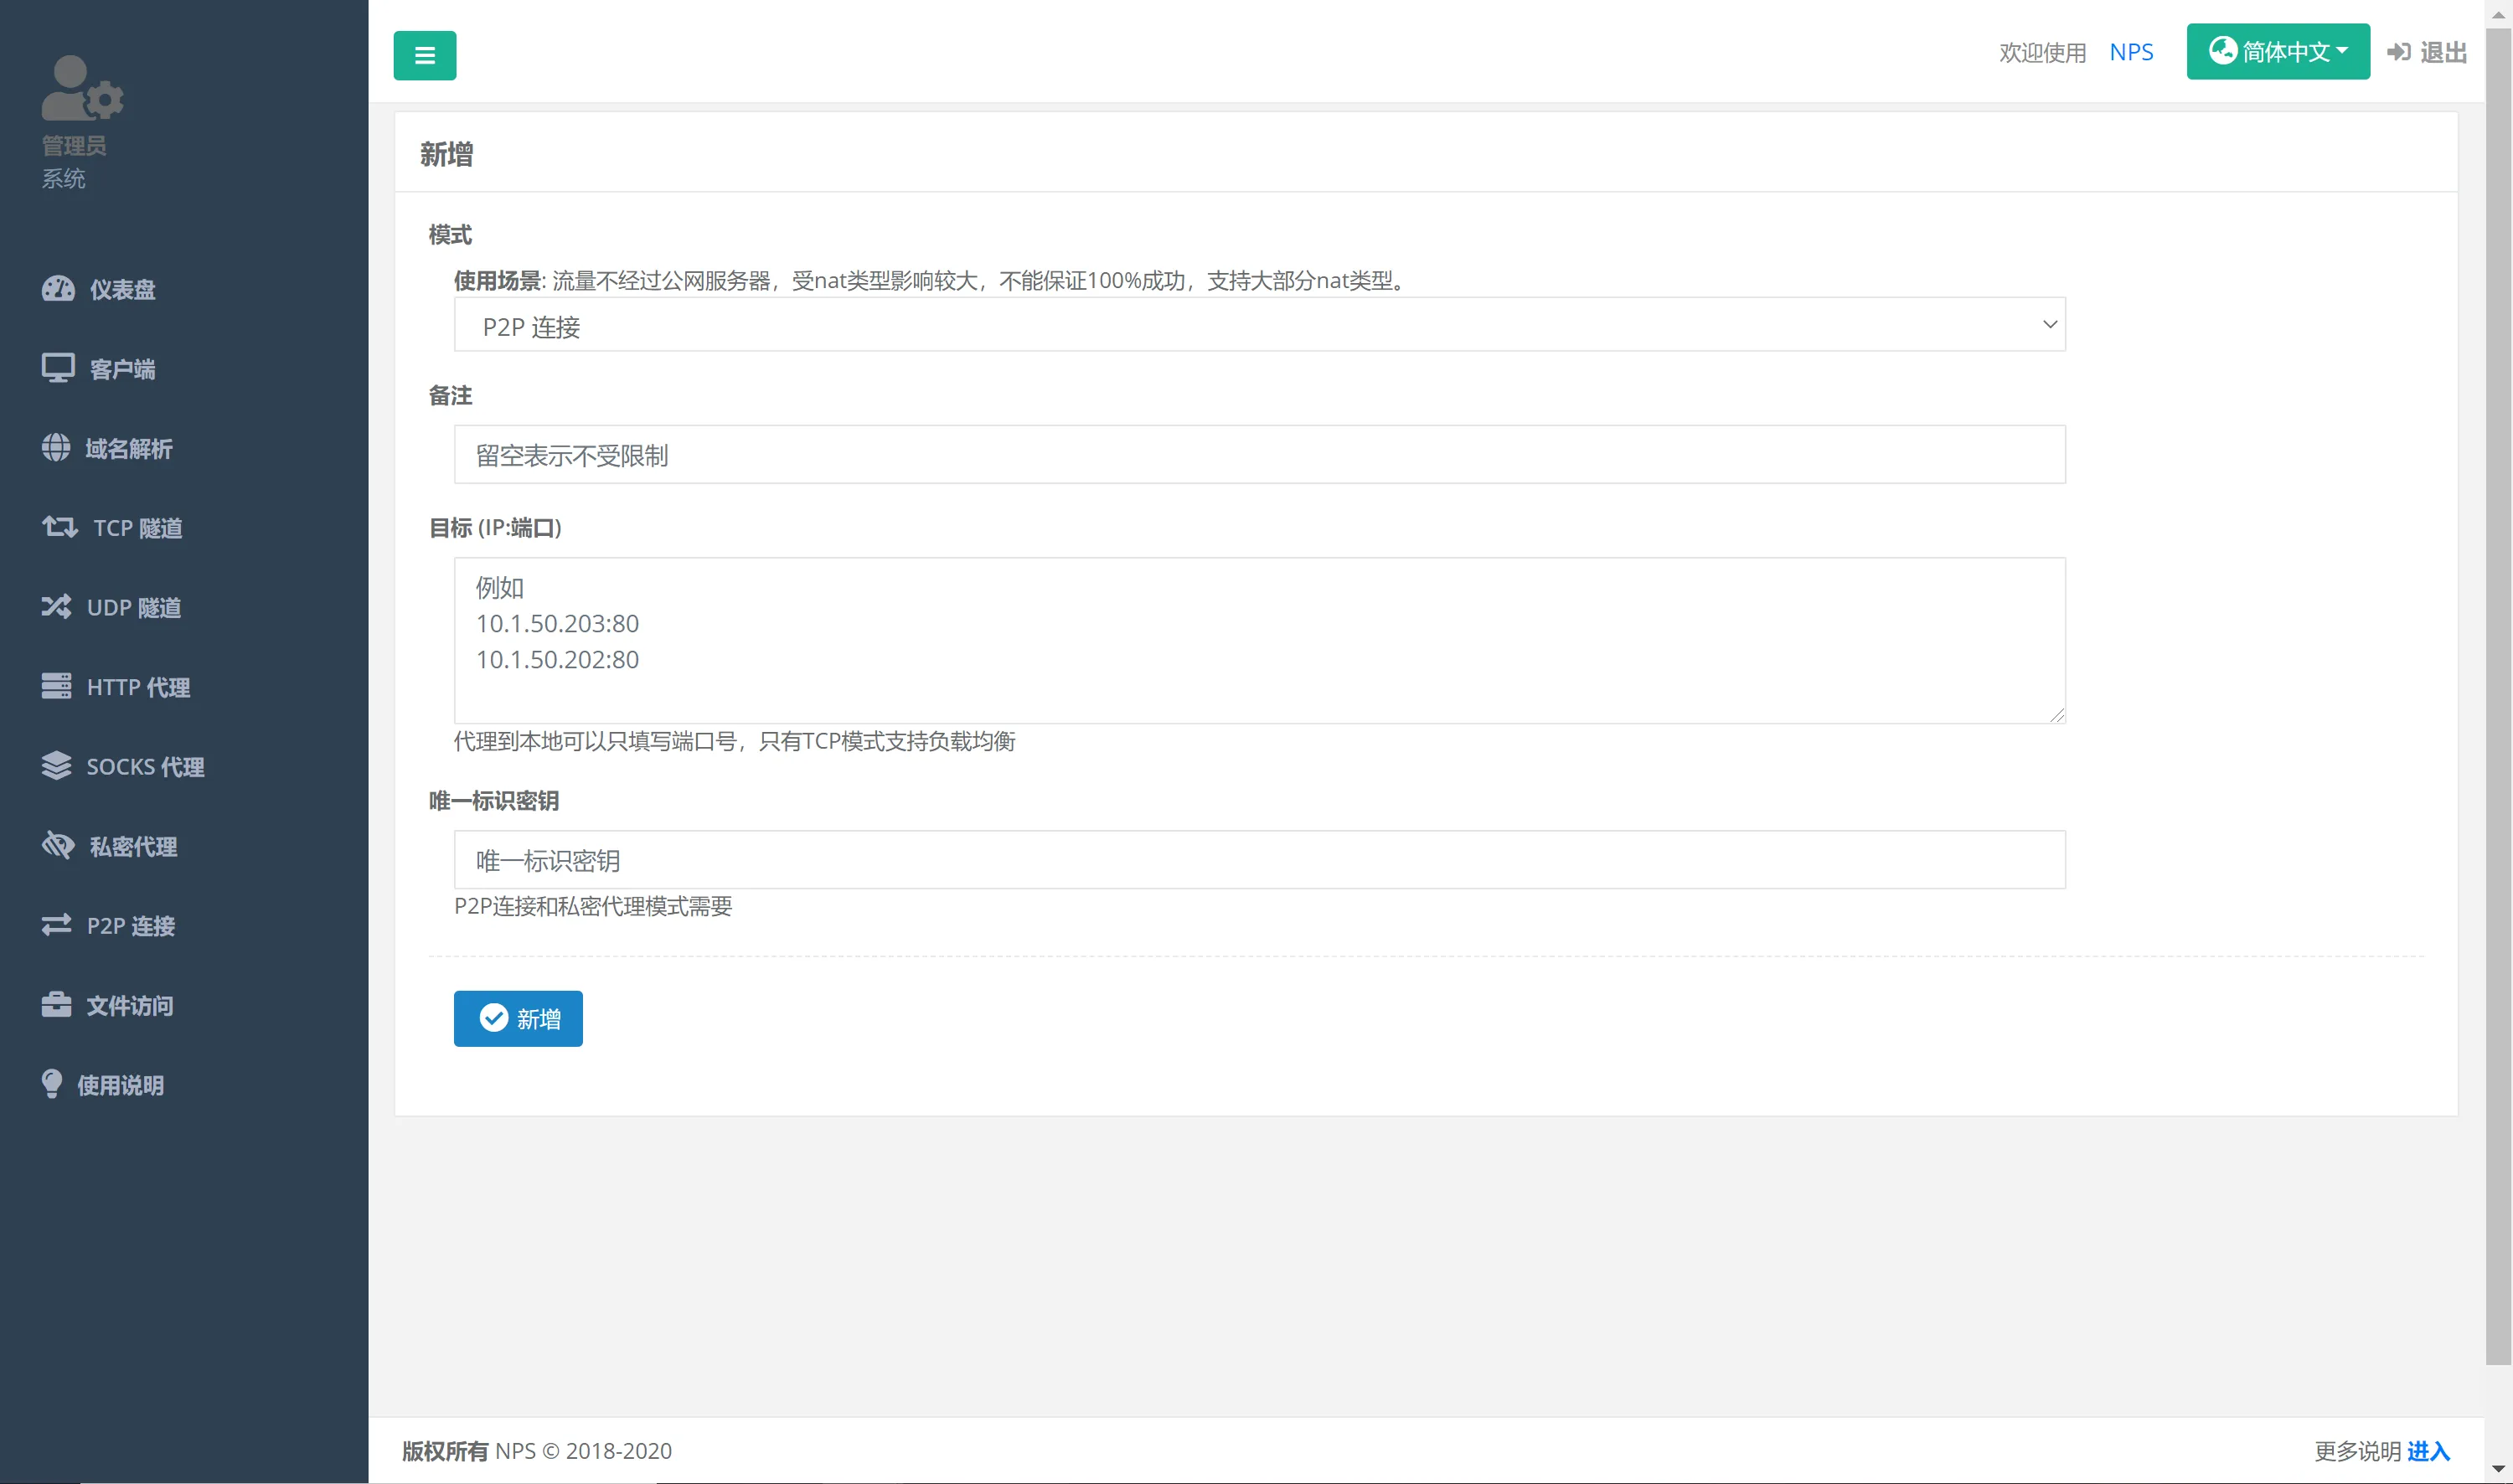Viewport: 2513px width, 1484px height.
Task: Click the secret proxy crossed-eye icon
Action: coord(58,846)
